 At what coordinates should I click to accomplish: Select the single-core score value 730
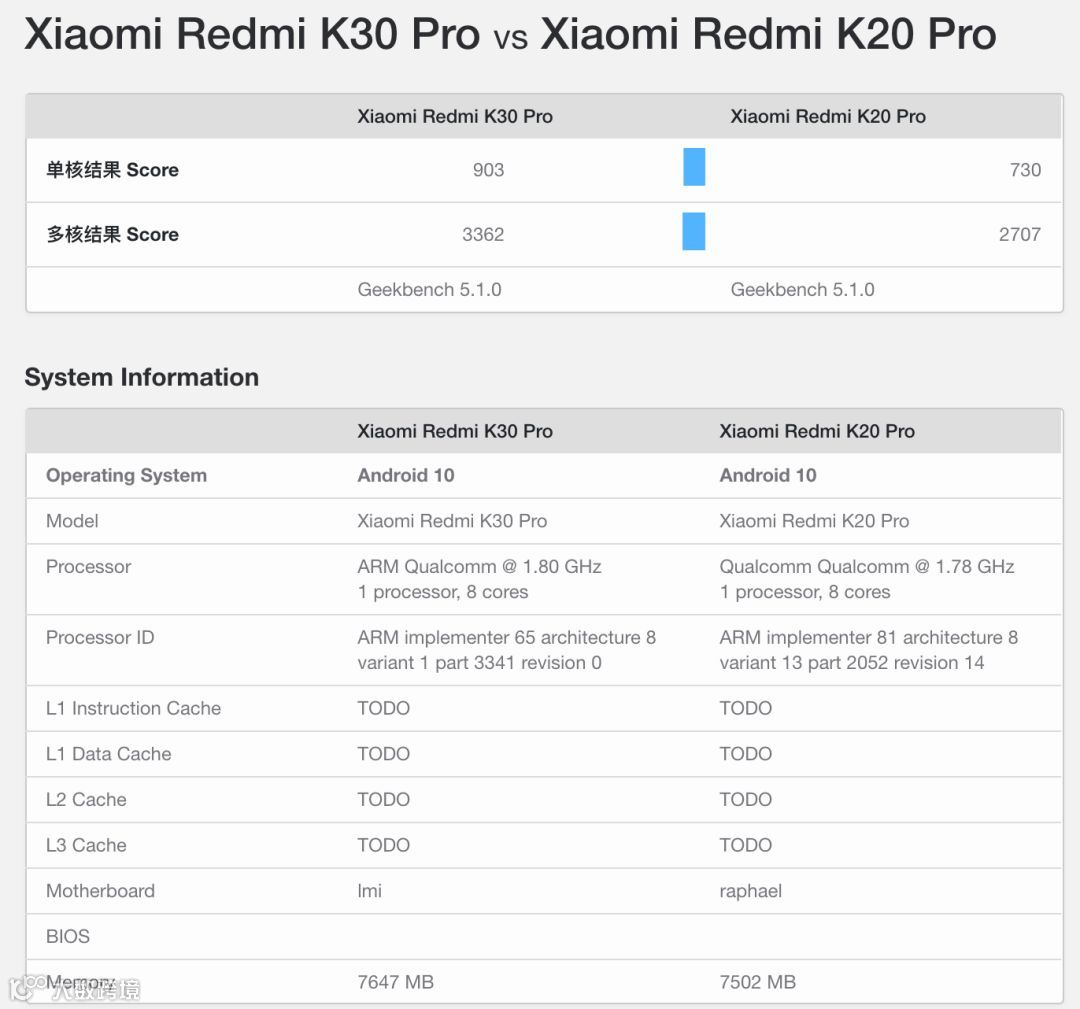tap(1025, 170)
